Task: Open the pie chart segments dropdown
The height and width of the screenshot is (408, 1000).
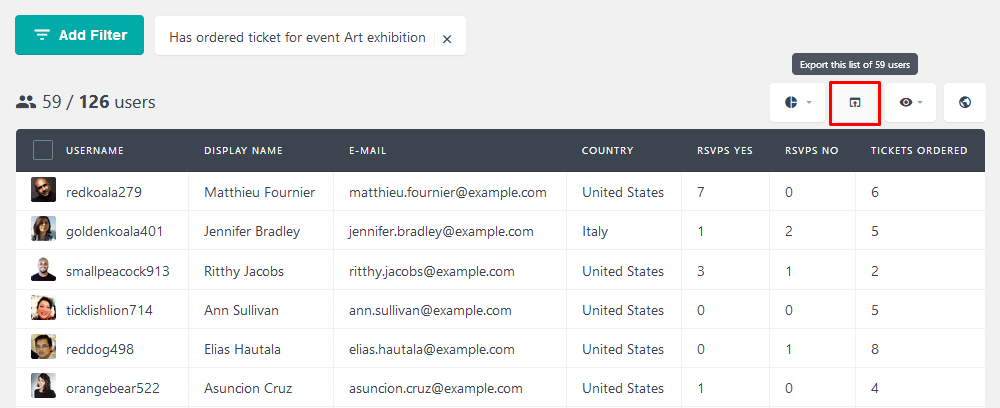Action: 795,103
